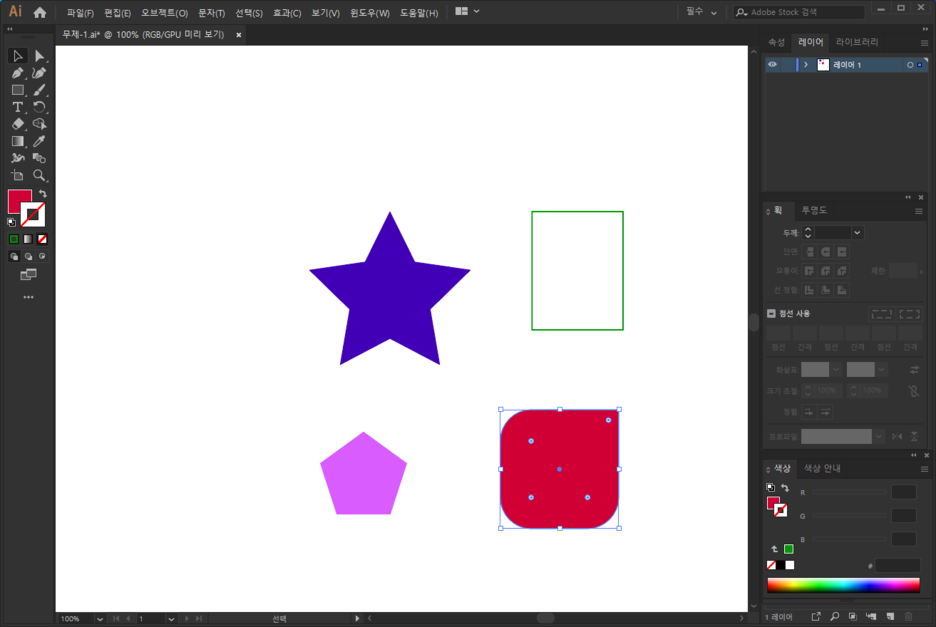936x627 pixels.
Task: Click the Adobe Stock search field
Action: tap(799, 12)
